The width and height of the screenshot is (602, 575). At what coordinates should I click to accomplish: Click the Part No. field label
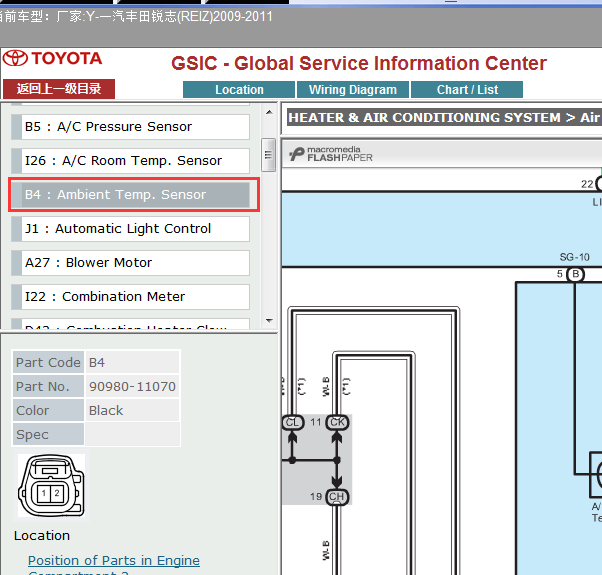(x=48, y=386)
